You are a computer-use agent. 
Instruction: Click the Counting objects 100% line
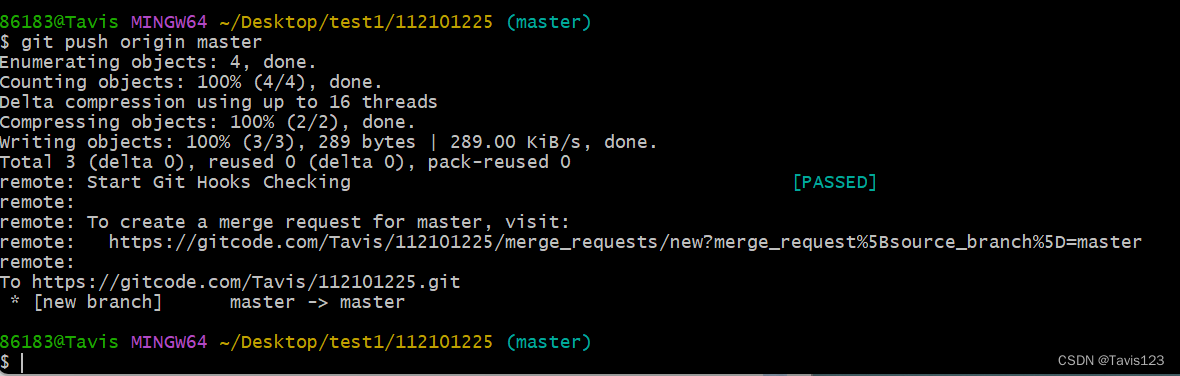coord(191,82)
